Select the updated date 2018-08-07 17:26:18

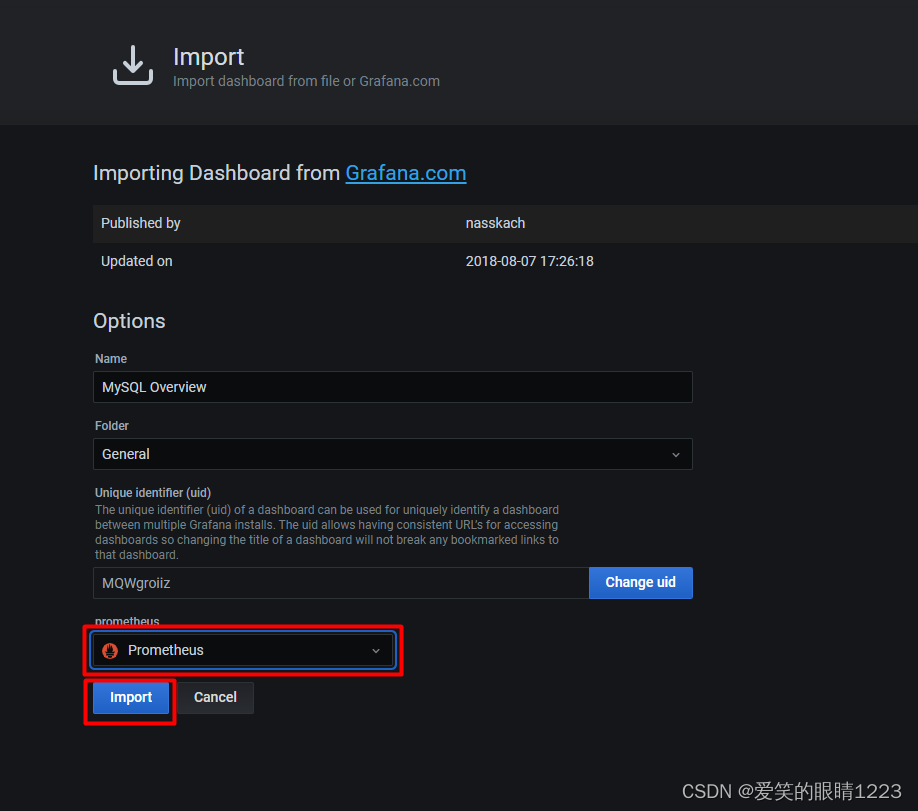tap(529, 261)
